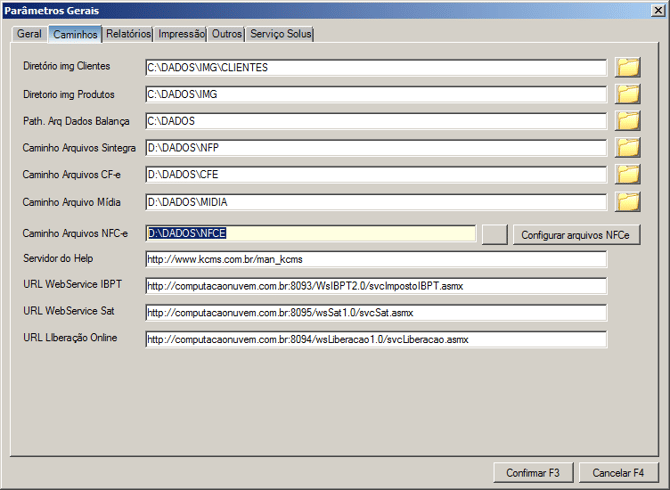Go to the Outros tab

227,34
